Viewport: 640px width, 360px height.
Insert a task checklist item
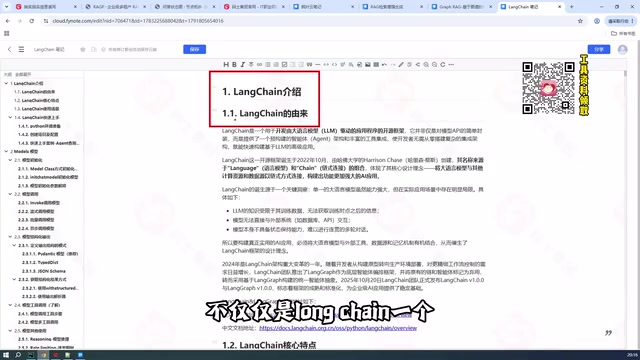coord(284,64)
